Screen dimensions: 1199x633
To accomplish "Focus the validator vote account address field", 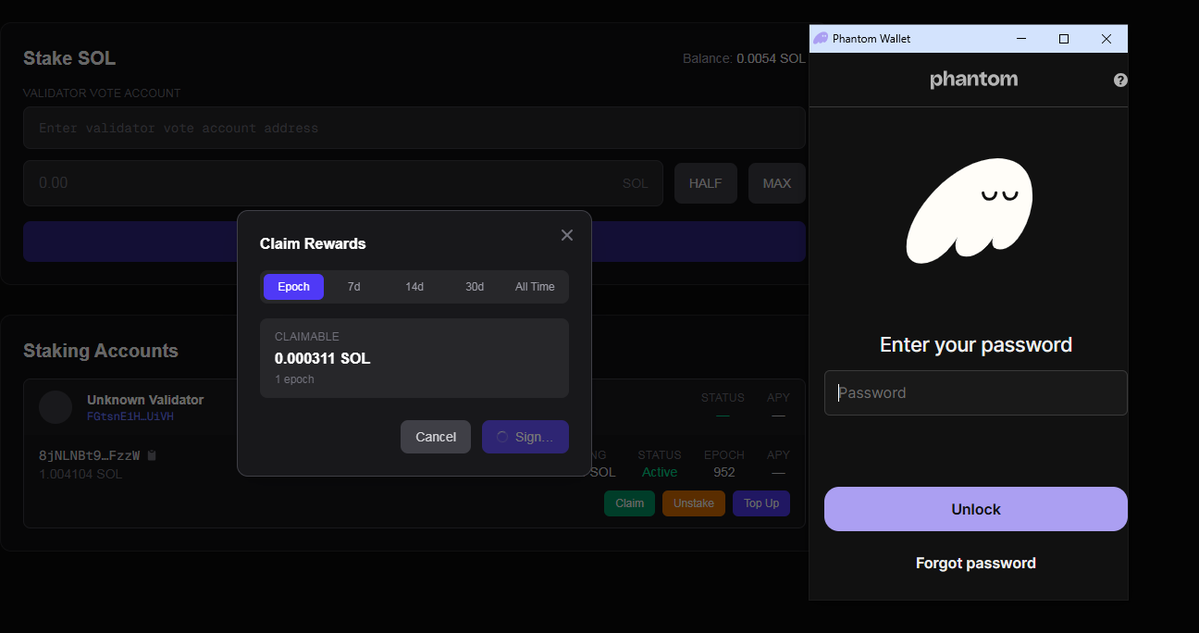I will 414,128.
